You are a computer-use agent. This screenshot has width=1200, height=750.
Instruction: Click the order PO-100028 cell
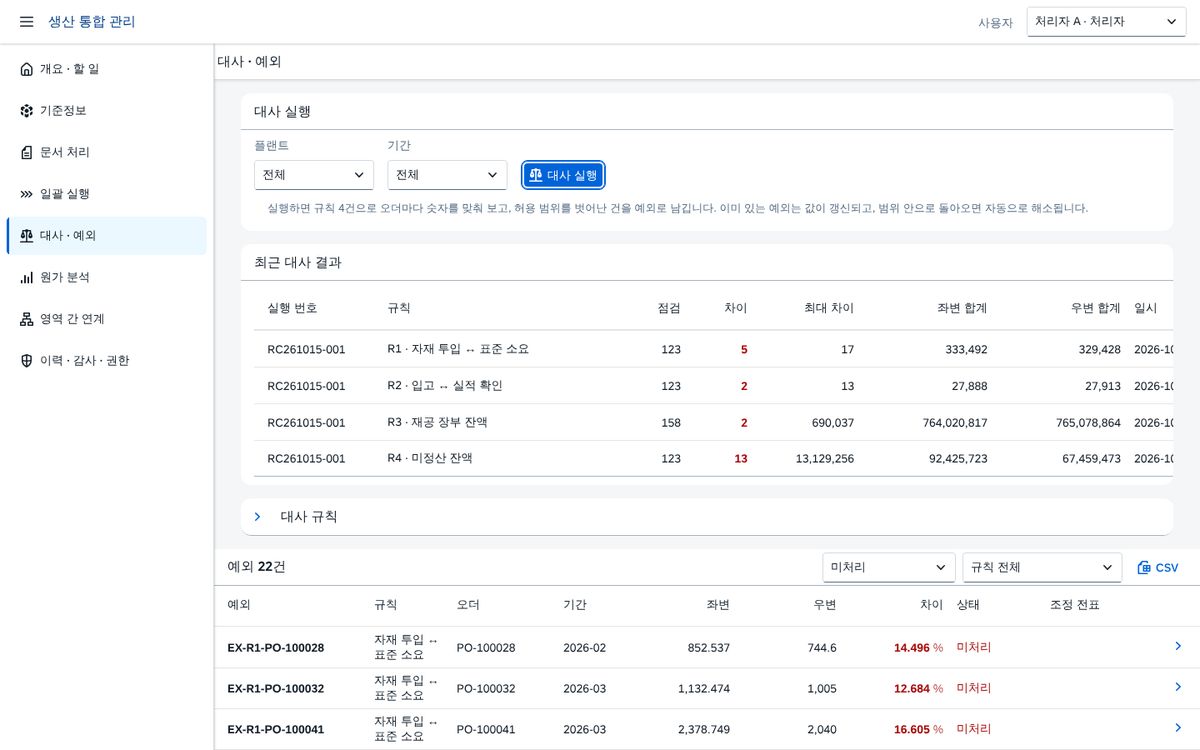[x=486, y=648]
